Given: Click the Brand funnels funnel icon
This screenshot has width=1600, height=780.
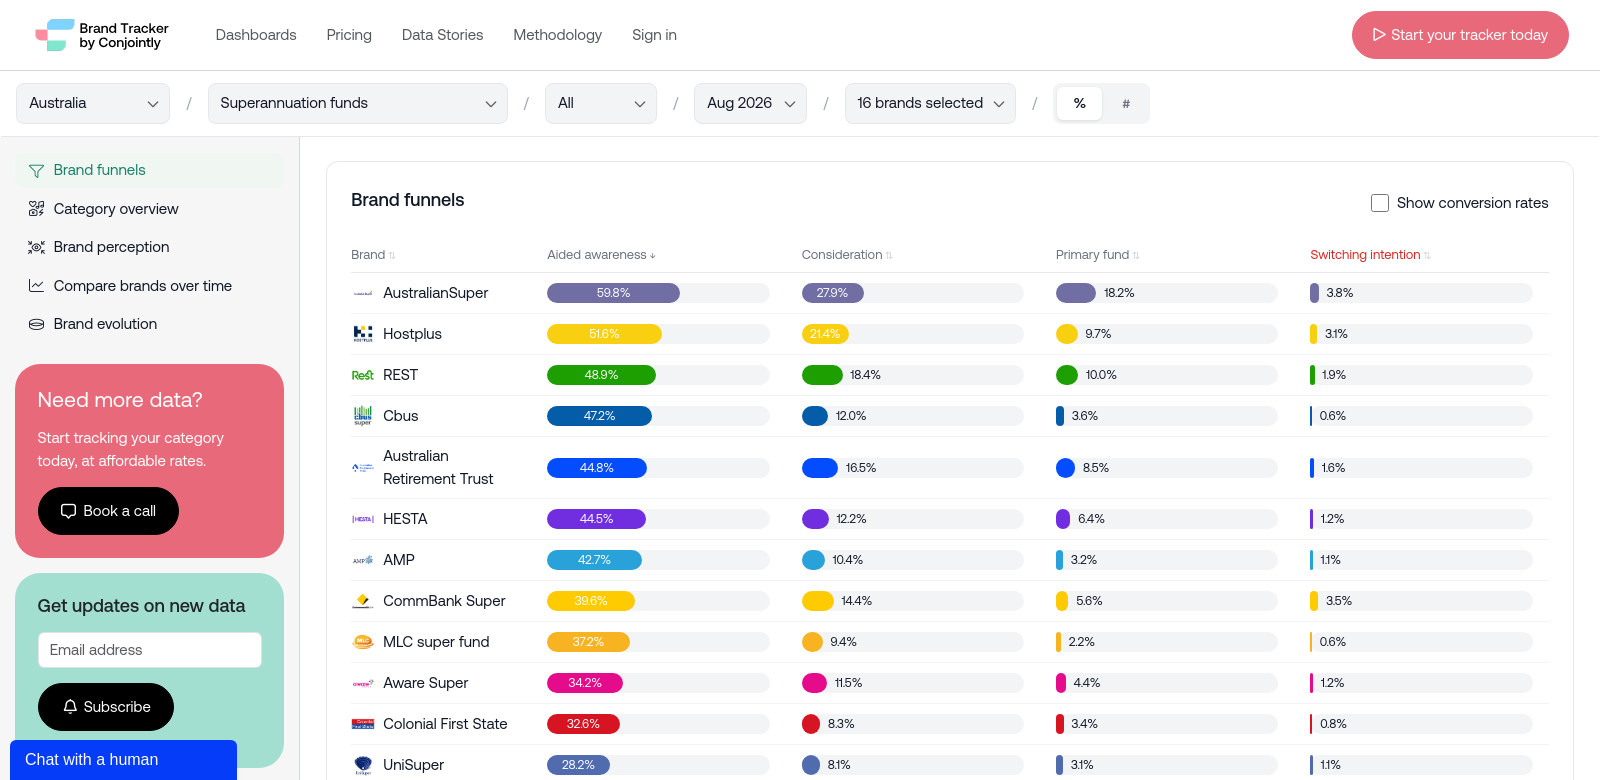Looking at the screenshot, I should (37, 171).
